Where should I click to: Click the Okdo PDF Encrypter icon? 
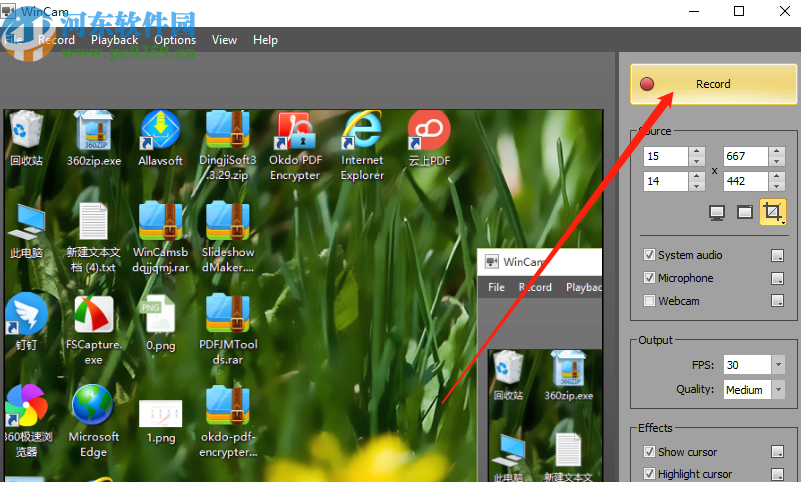pos(295,131)
